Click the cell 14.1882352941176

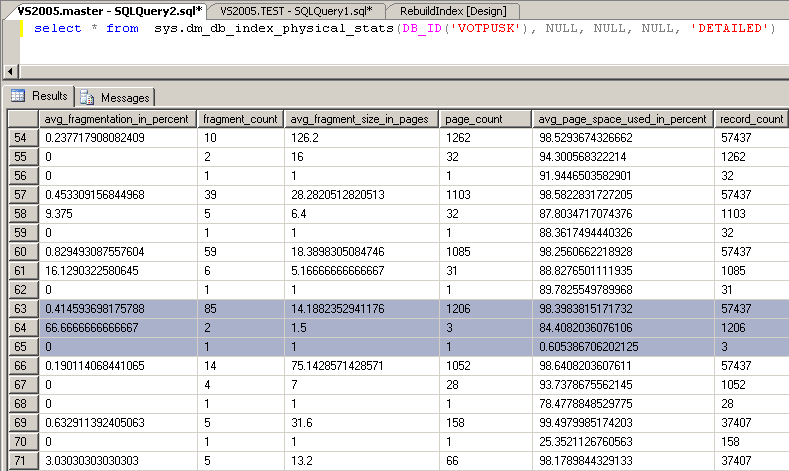pyautogui.click(x=362, y=308)
